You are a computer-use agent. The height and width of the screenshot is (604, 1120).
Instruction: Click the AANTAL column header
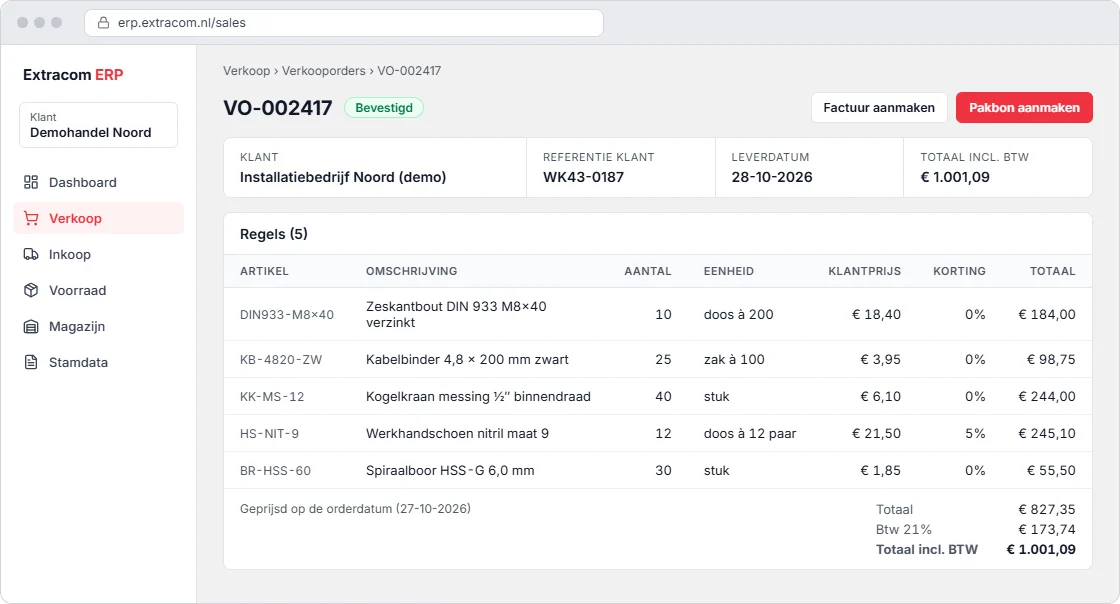[x=648, y=271]
